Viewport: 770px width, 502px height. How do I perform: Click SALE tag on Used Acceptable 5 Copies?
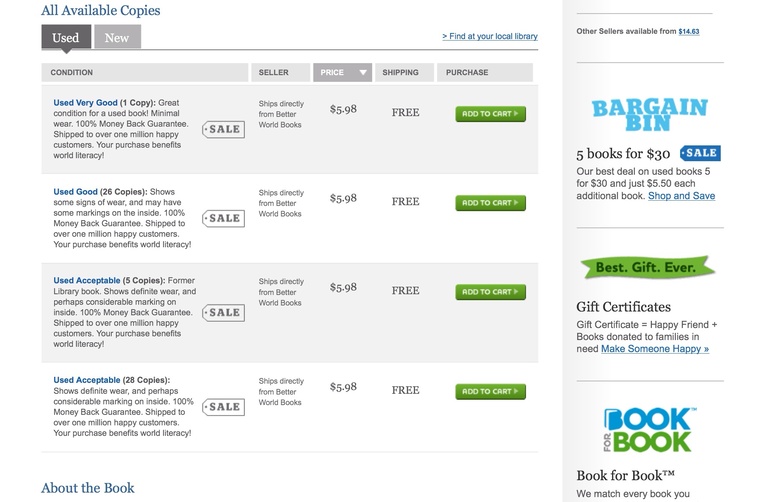click(223, 312)
